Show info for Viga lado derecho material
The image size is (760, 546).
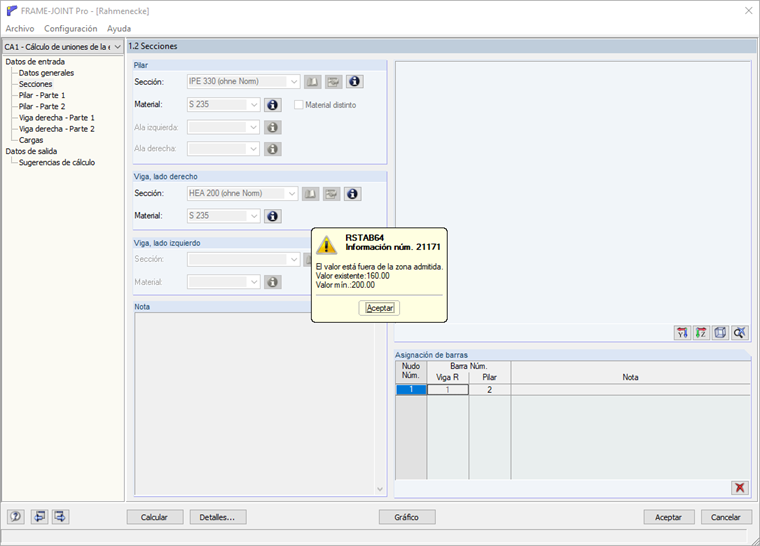pos(272,216)
